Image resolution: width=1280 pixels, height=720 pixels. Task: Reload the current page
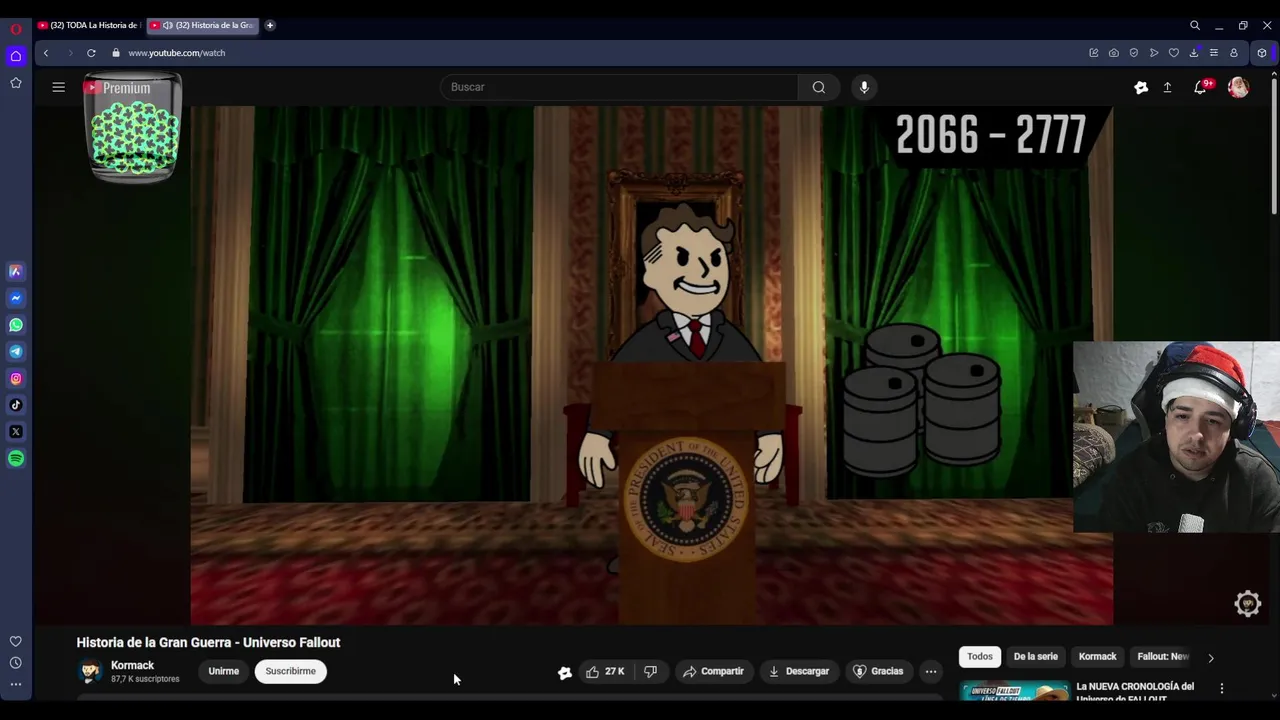point(91,53)
